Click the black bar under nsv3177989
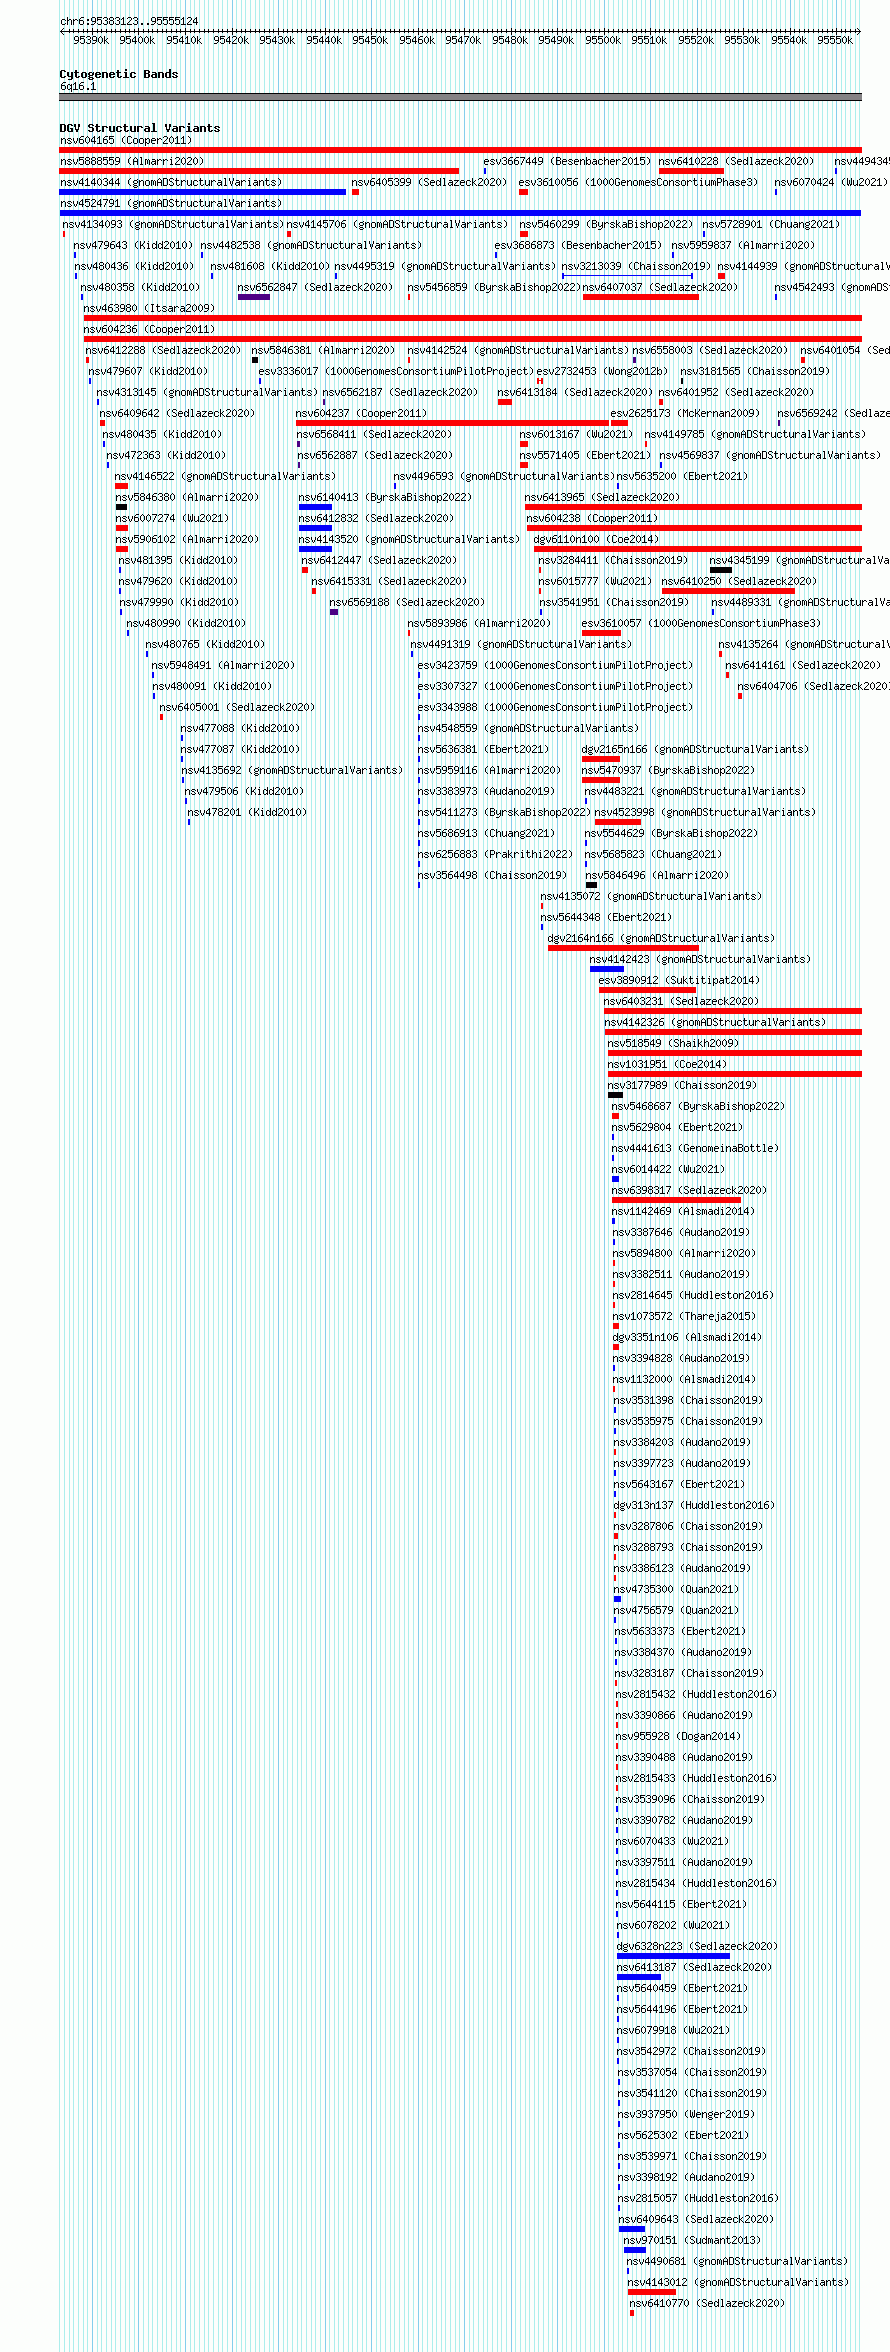This screenshot has height=2352, width=890. 615,1095
